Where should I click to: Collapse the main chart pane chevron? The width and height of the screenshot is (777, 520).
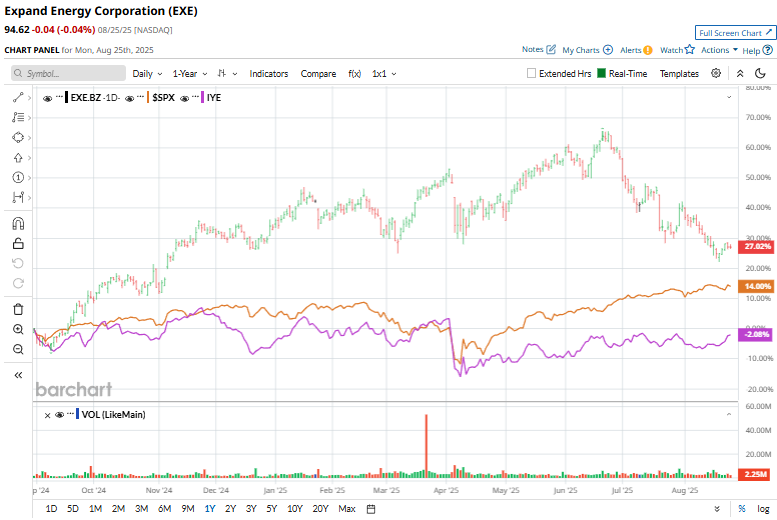pos(729,97)
